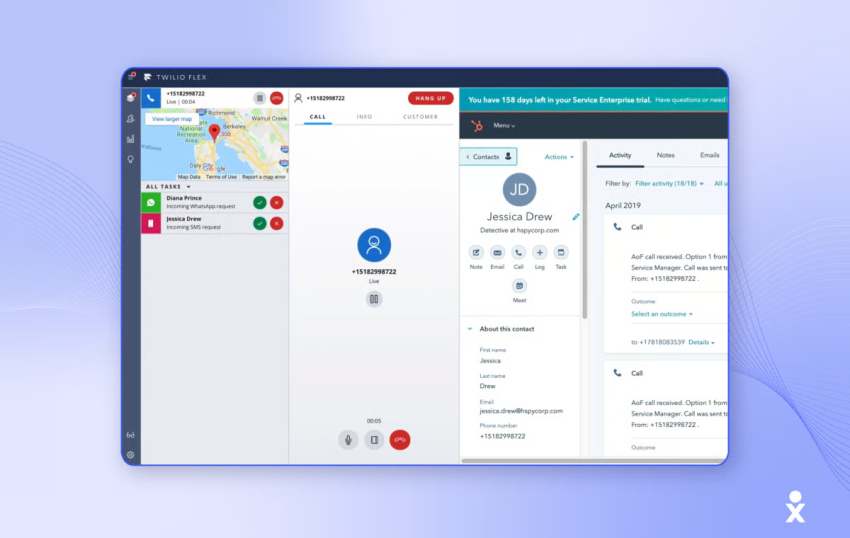This screenshot has width=850, height=538.
Task: Create a Note for Jessica Drew
Action: click(x=476, y=253)
